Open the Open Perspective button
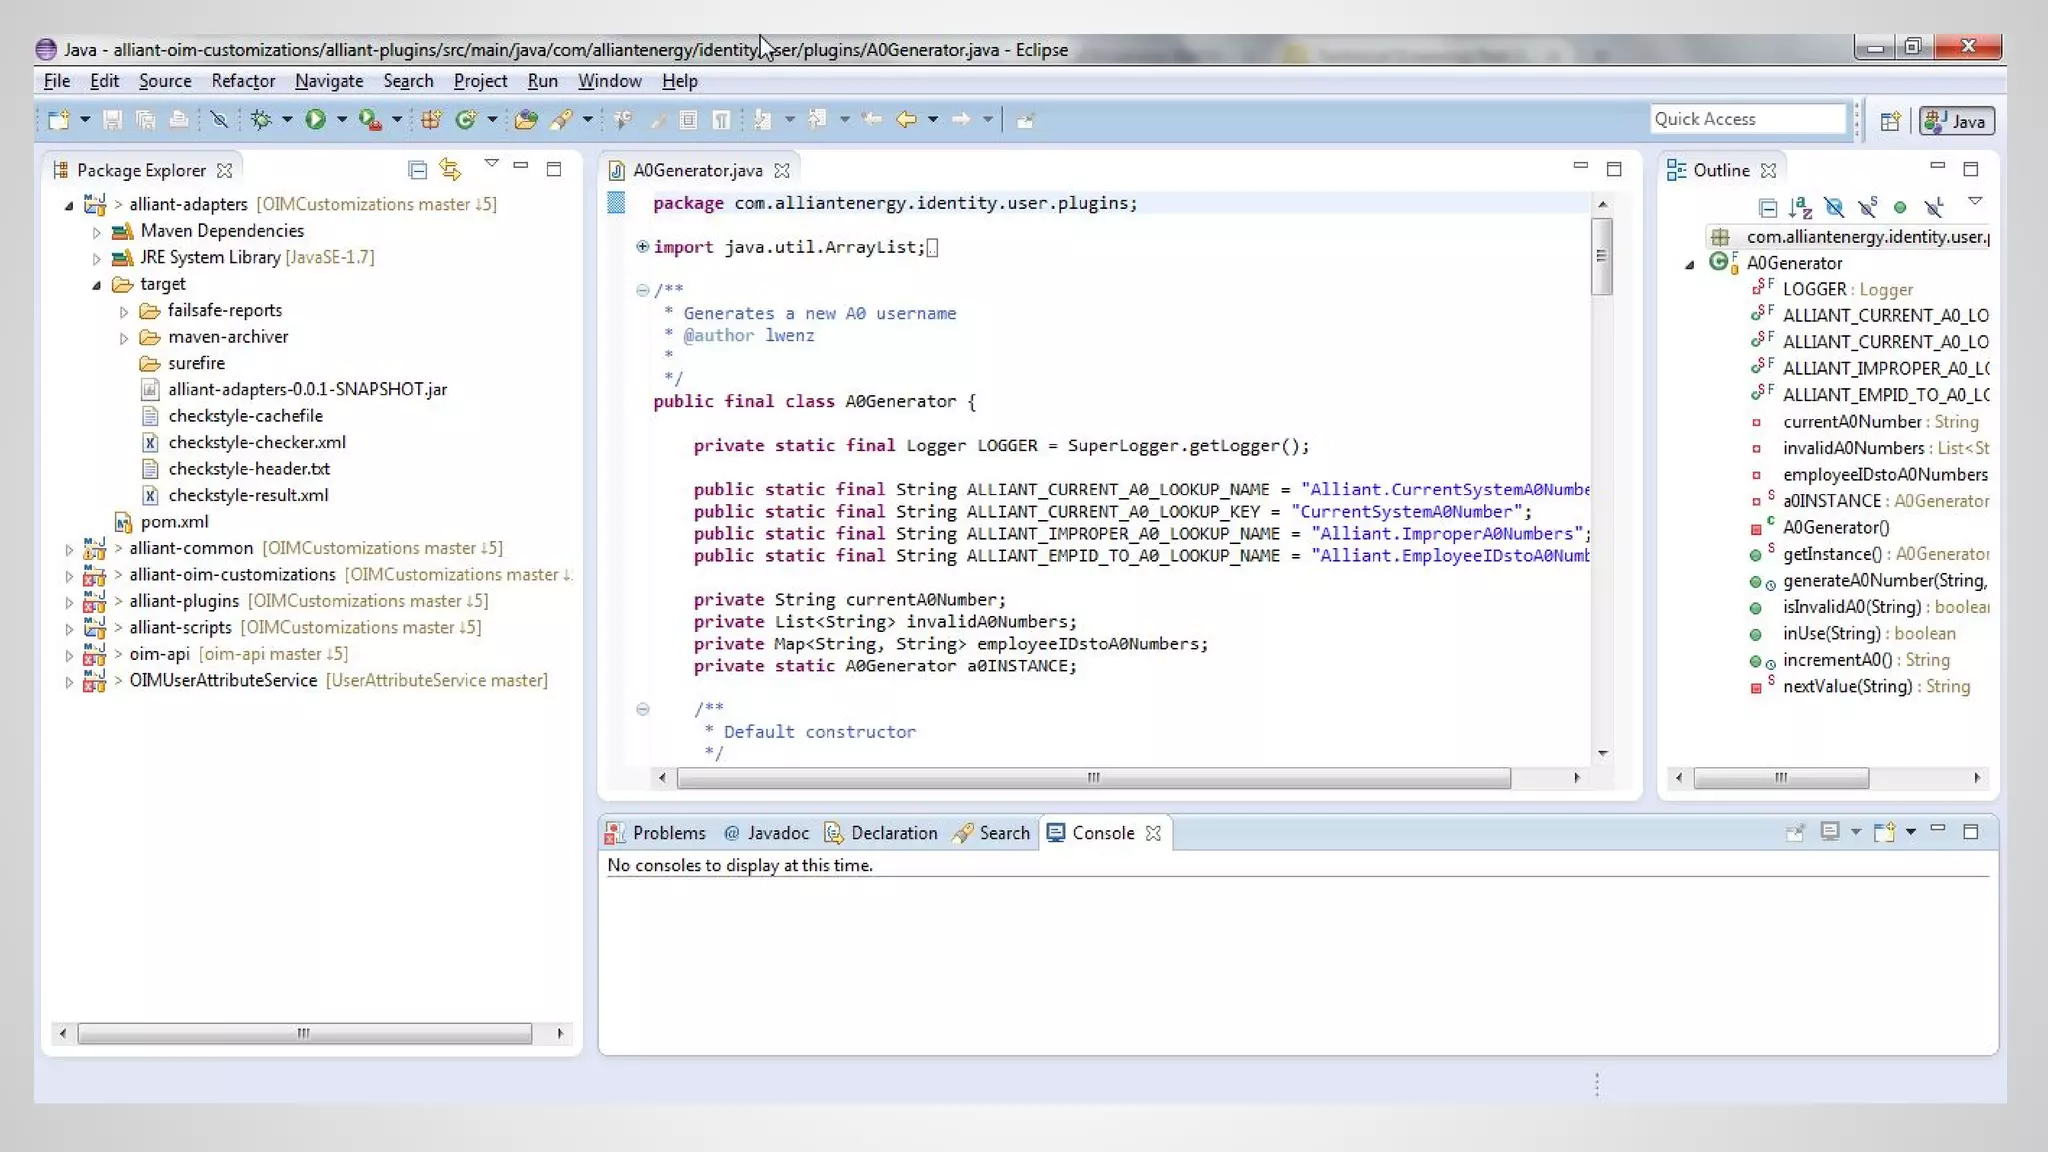 (x=1889, y=121)
